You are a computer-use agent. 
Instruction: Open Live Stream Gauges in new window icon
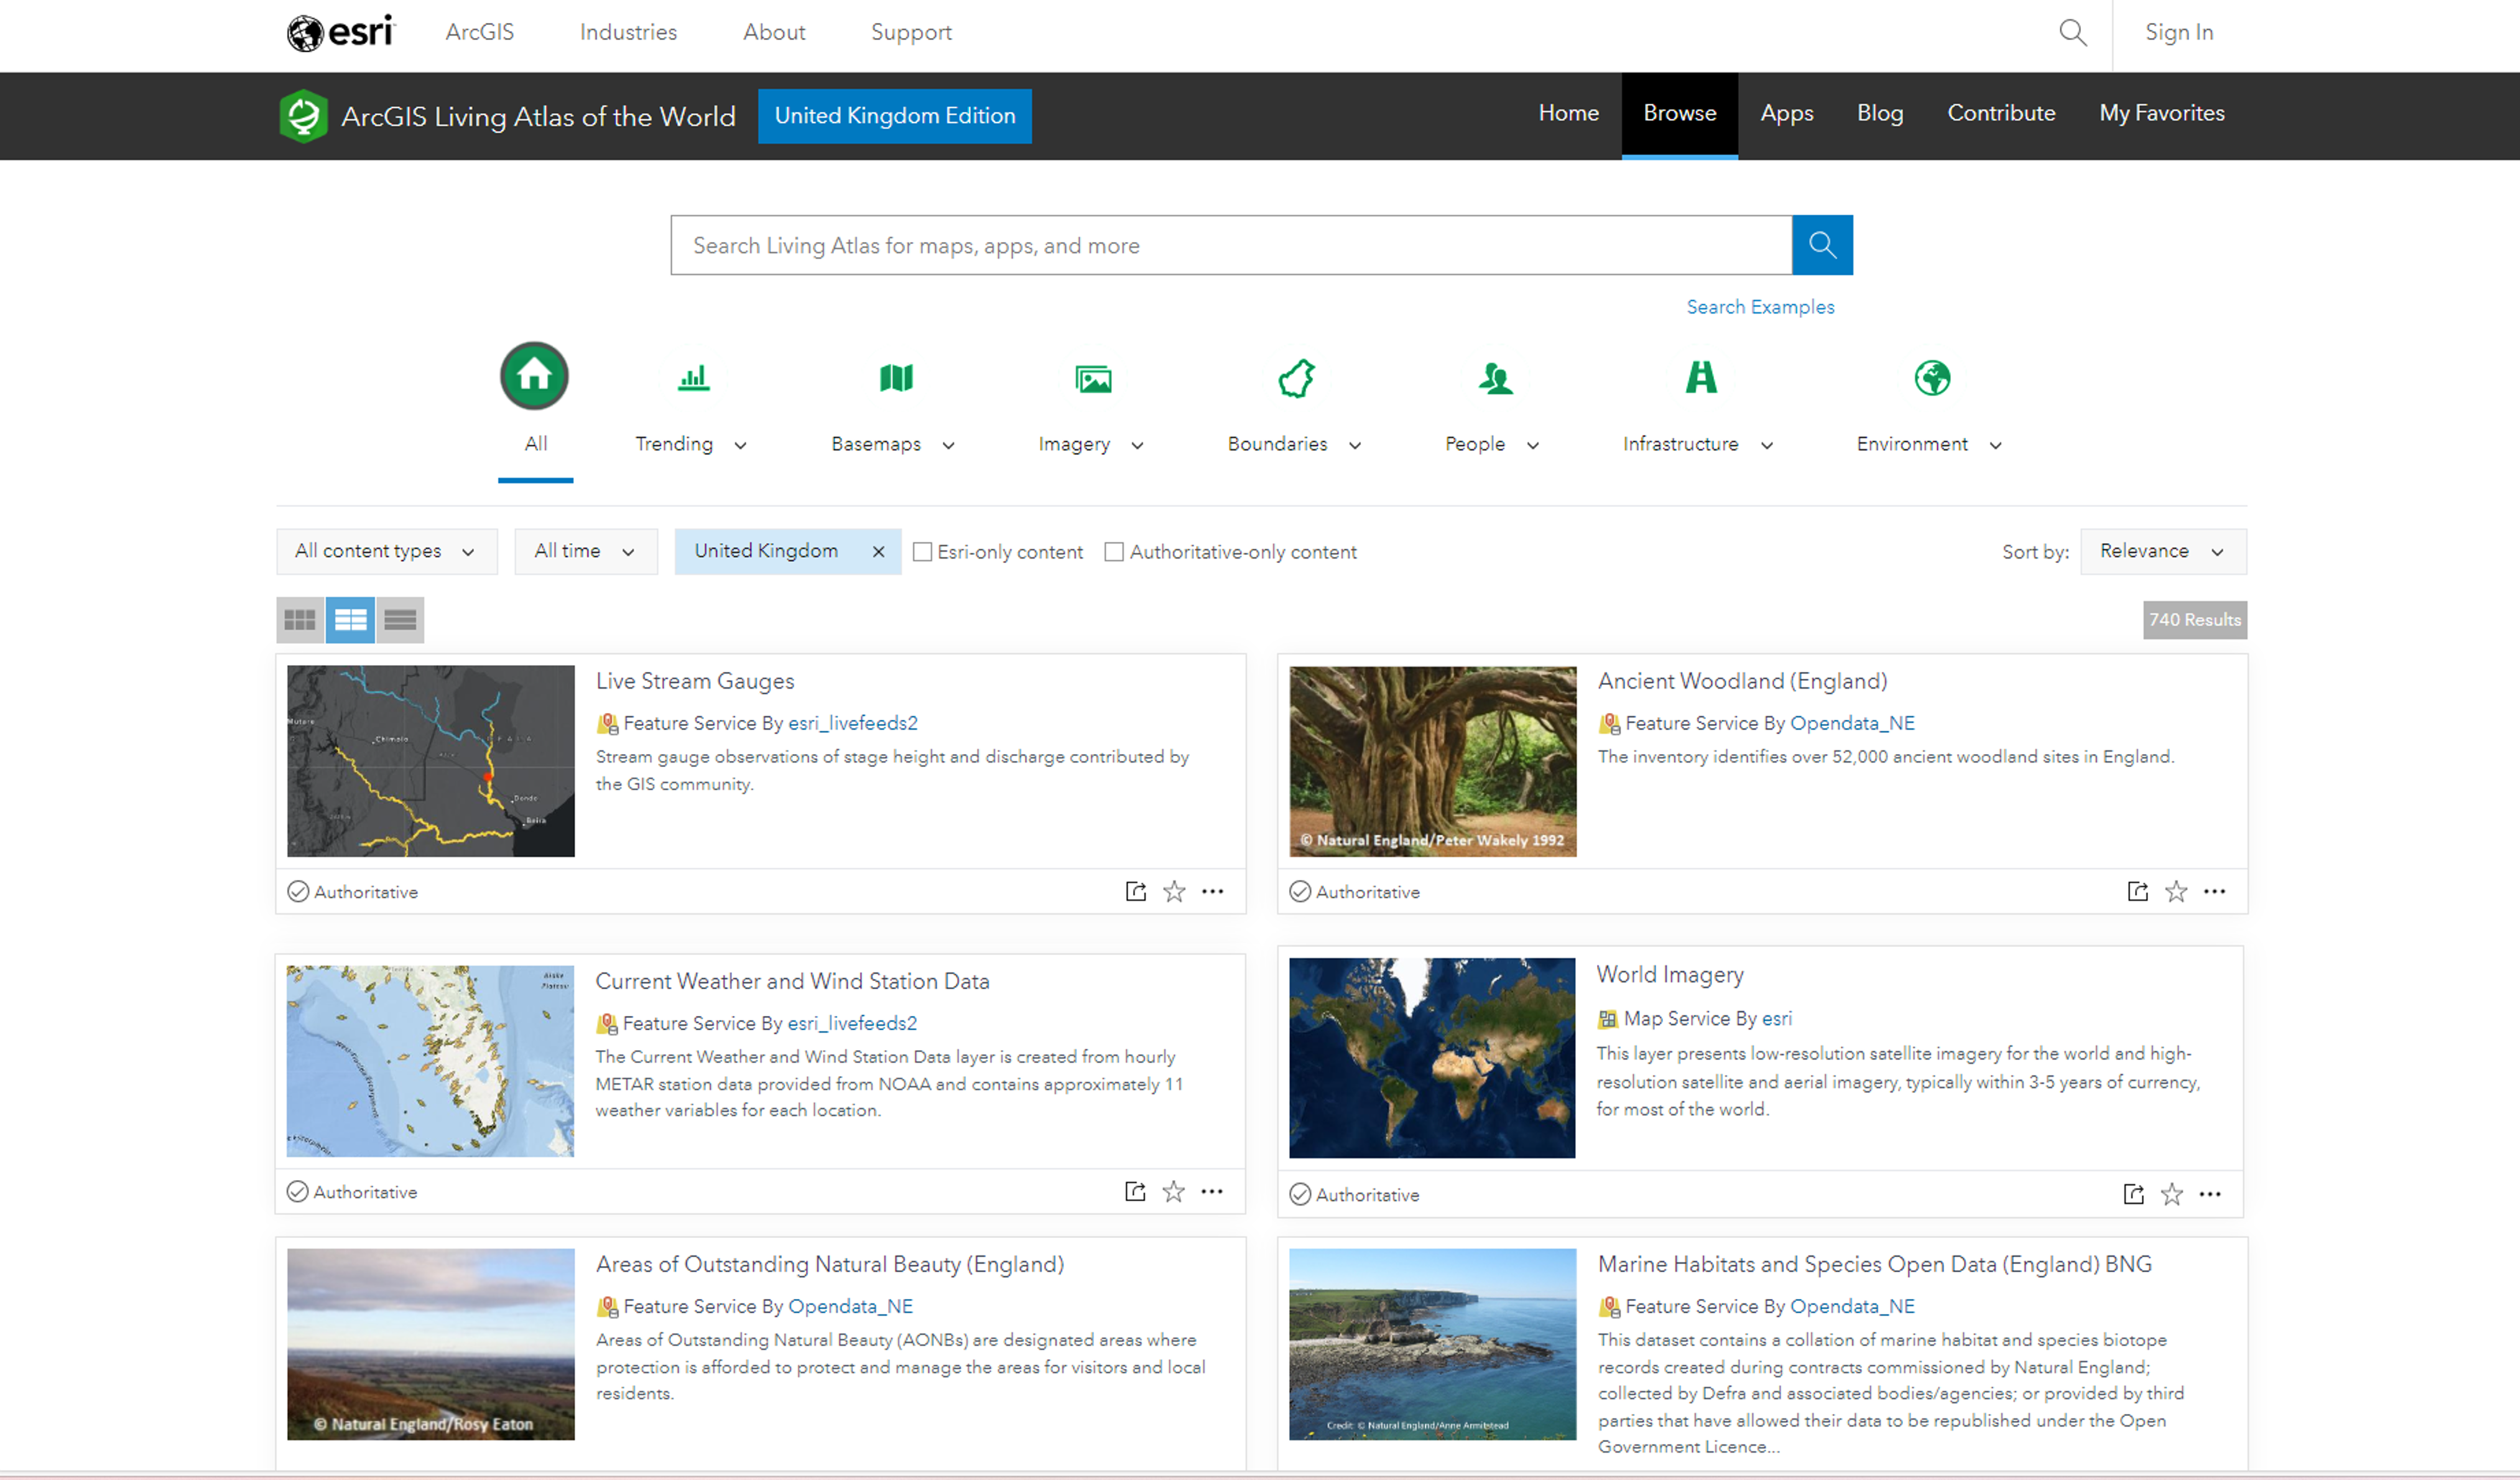coord(1135,891)
